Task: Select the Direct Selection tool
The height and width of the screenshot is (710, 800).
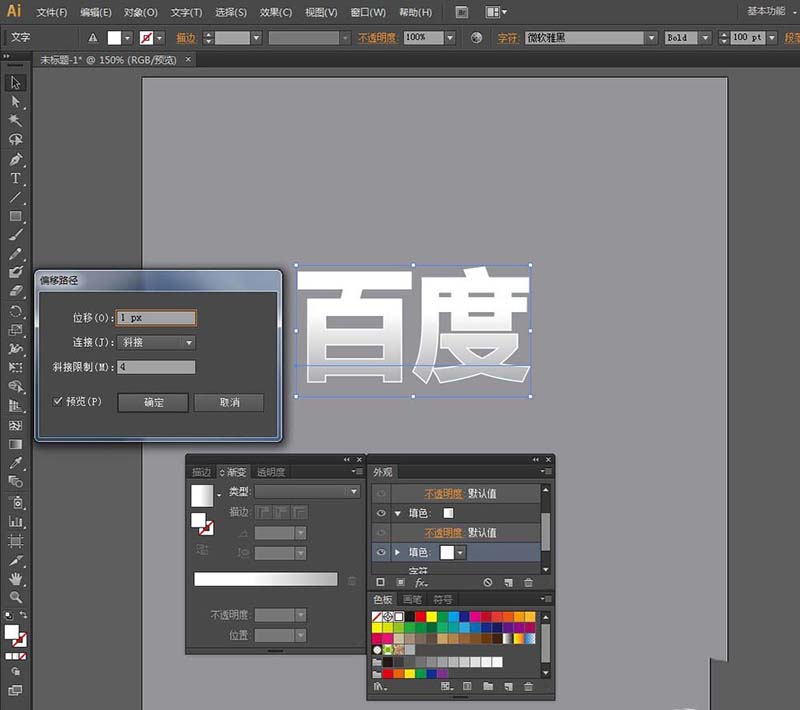Action: 15,102
